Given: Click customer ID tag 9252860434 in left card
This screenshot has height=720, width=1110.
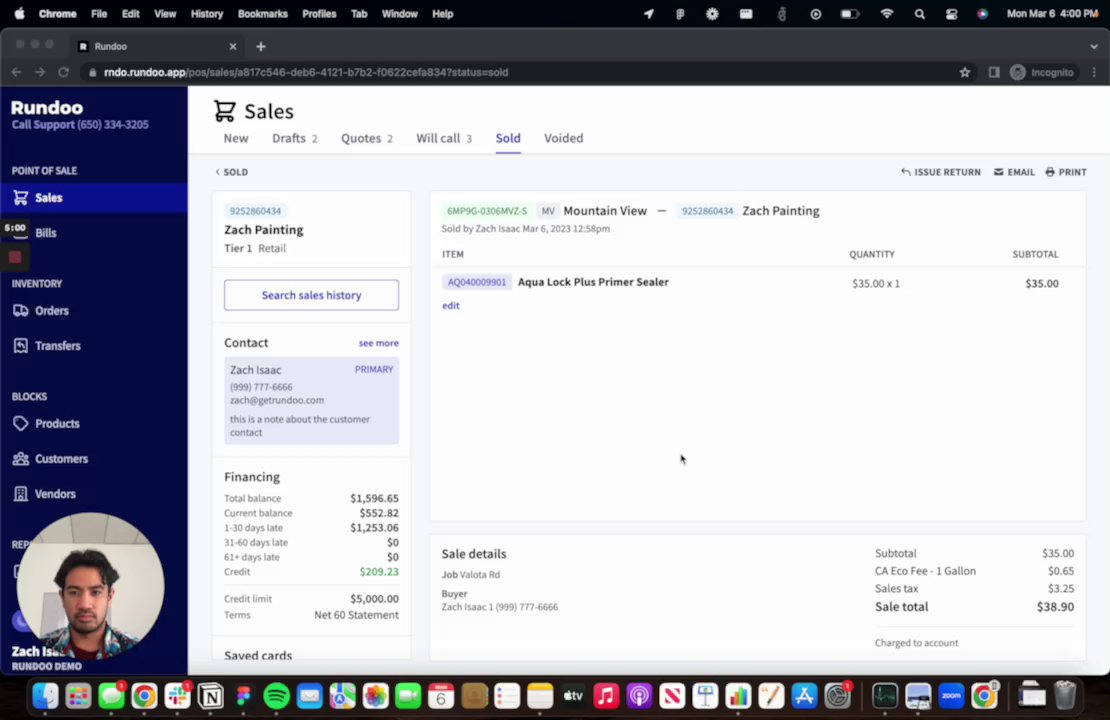Looking at the screenshot, I should [x=256, y=211].
